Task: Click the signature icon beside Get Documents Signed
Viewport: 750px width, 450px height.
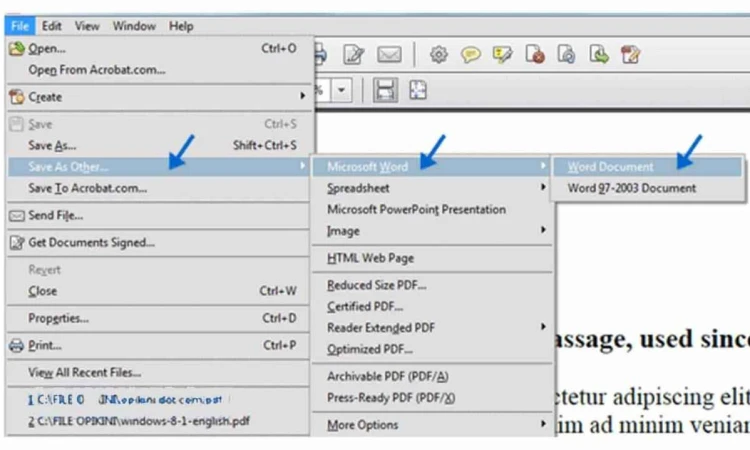Action: (17, 243)
